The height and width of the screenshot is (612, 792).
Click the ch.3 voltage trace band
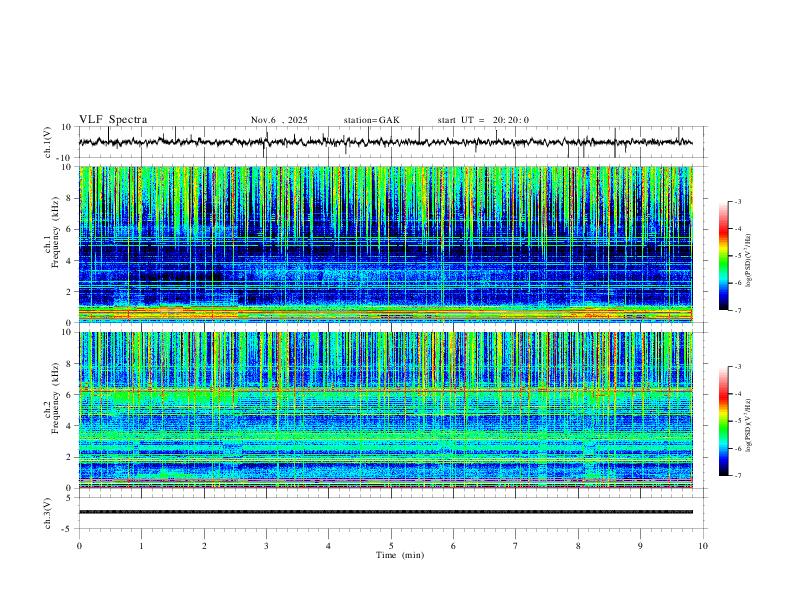(x=386, y=512)
